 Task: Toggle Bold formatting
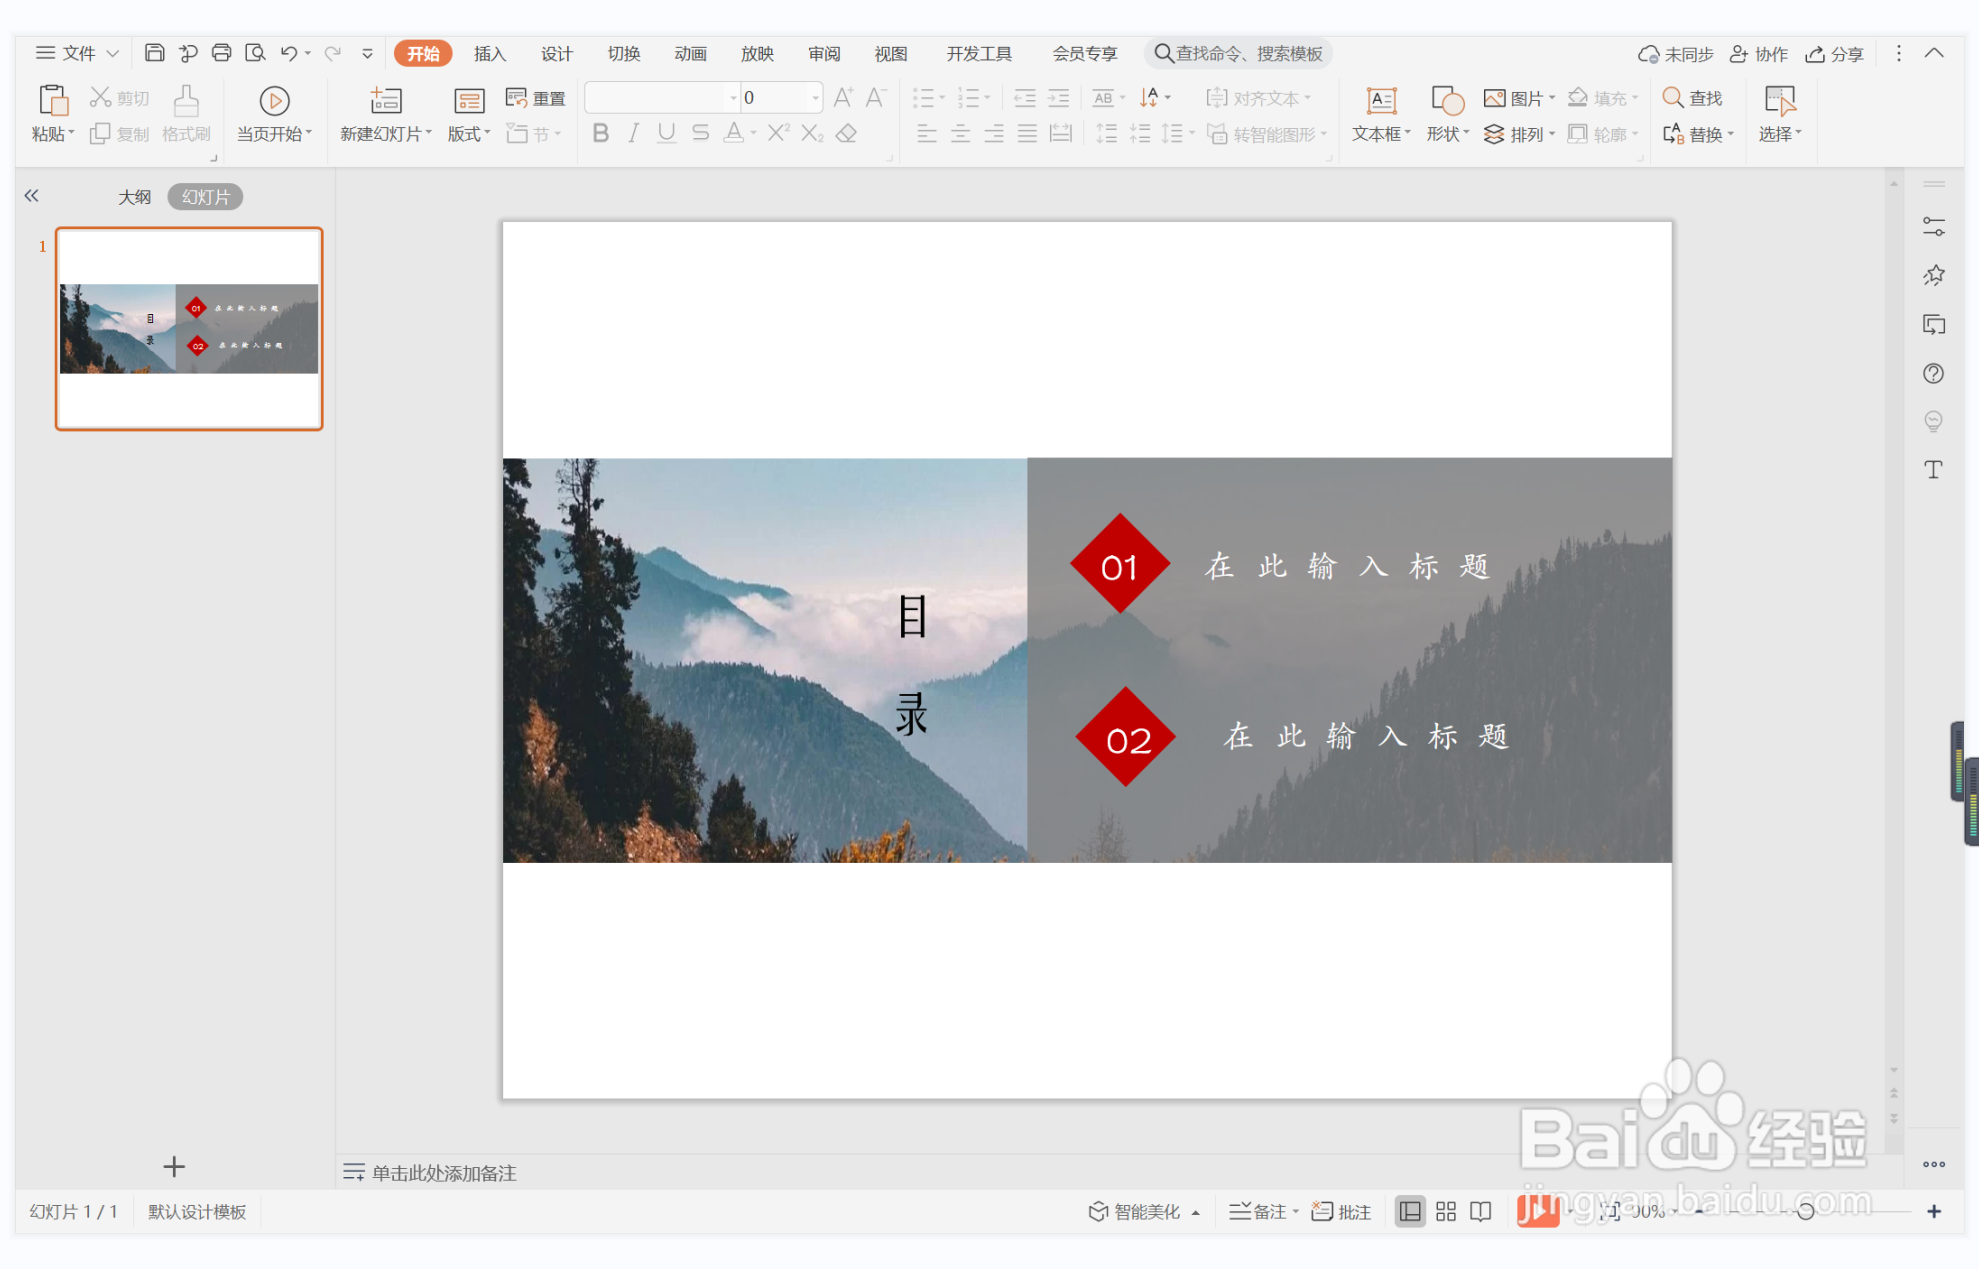[600, 133]
